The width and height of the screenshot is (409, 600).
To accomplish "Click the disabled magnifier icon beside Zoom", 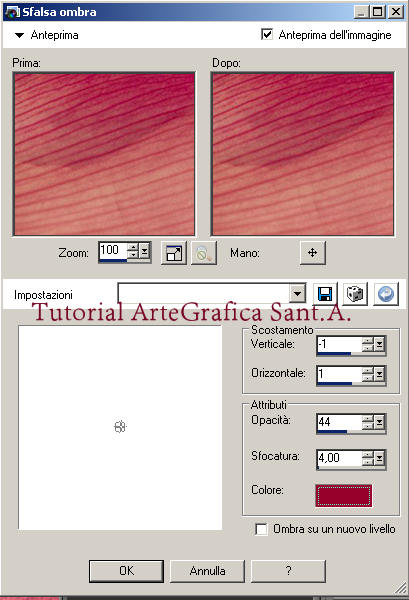I will (x=204, y=253).
